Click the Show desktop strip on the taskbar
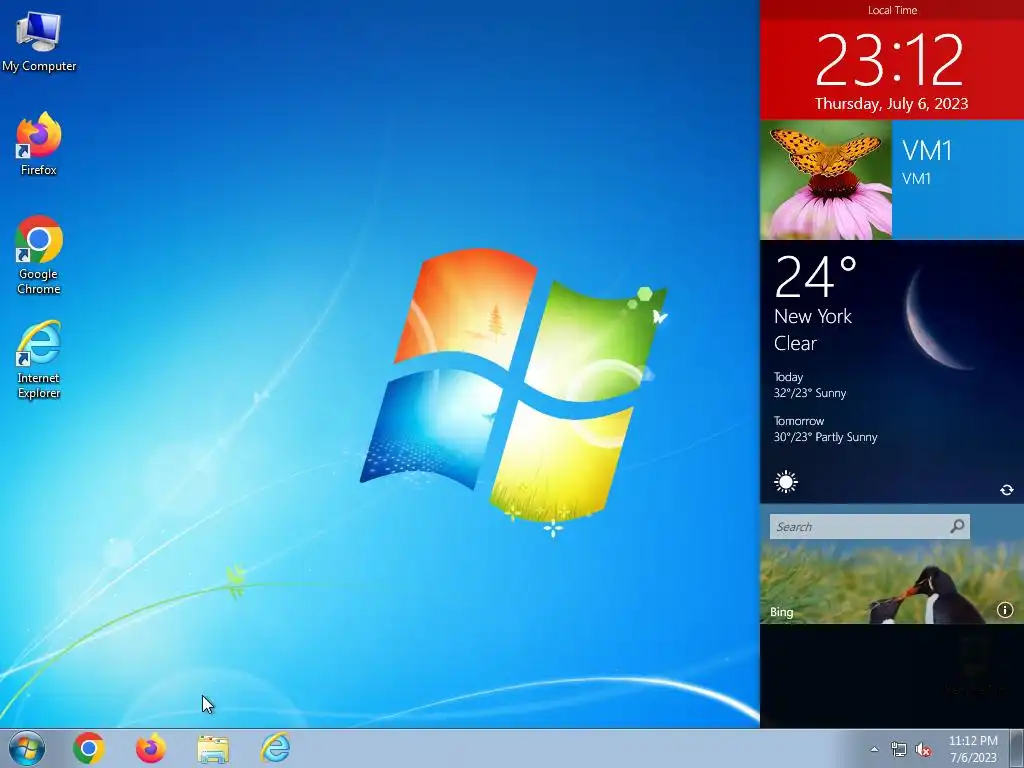1024x768 pixels. tap(1017, 748)
